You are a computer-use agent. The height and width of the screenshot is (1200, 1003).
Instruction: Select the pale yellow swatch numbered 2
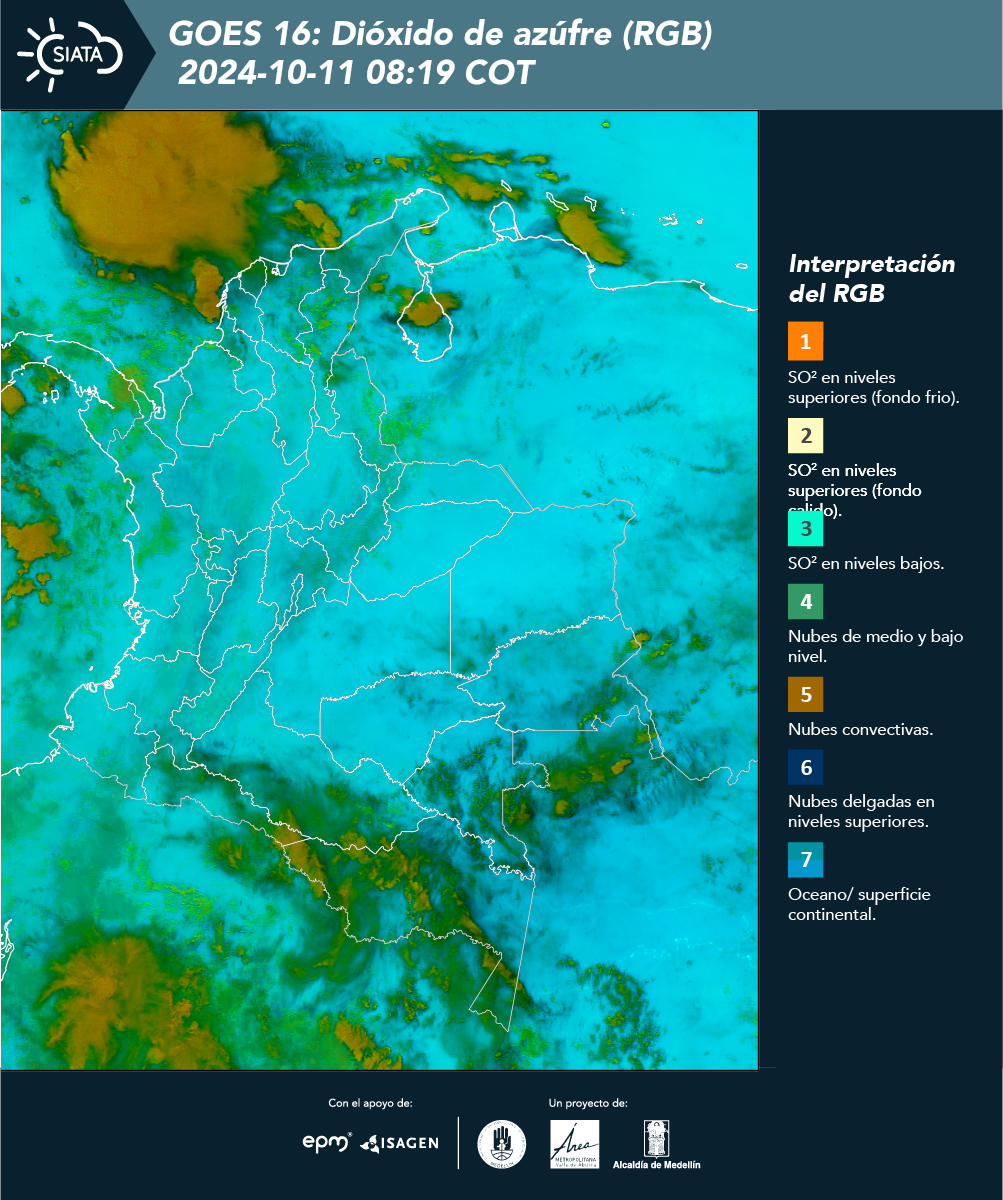click(x=805, y=436)
